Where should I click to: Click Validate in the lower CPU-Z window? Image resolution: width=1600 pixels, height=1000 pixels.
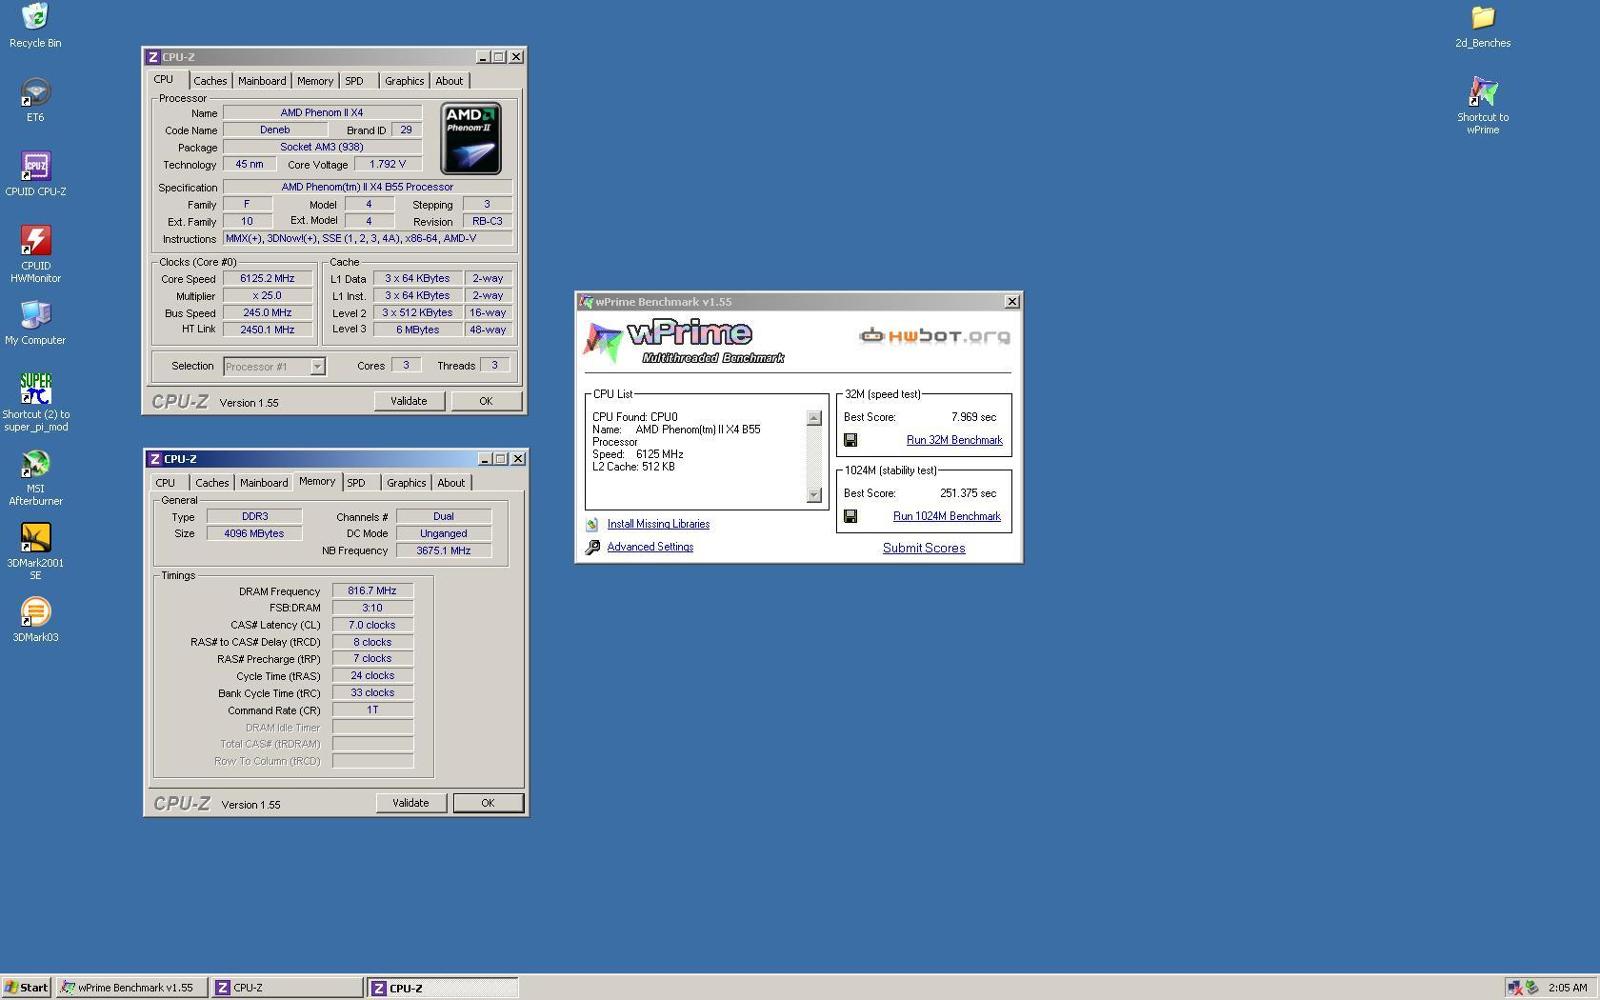(x=411, y=803)
